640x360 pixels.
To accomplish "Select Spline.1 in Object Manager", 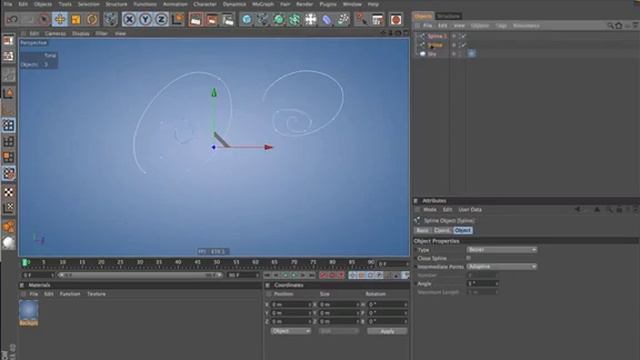I will 437,36.
